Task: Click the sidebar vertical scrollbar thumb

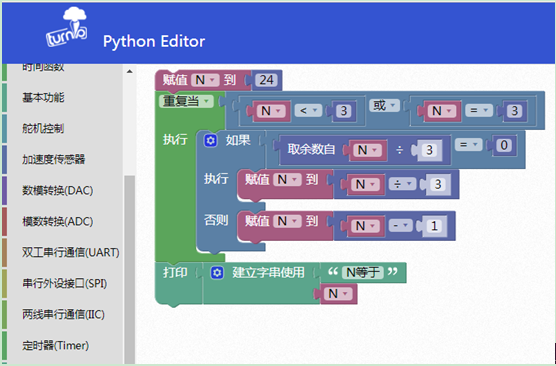Action: [x=129, y=269]
